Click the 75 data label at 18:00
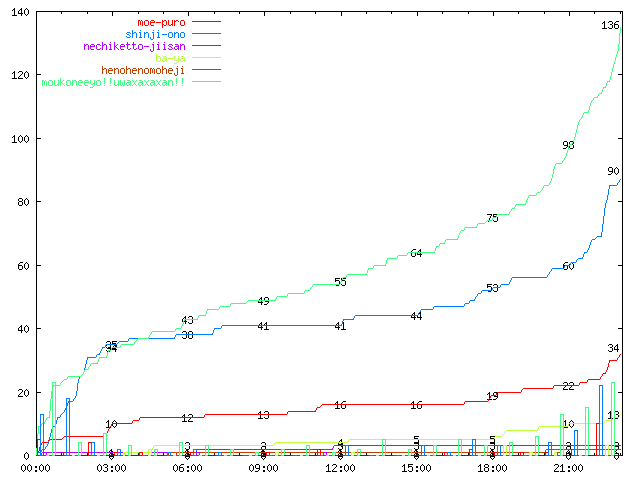Screen dimensions: 640x480 [492, 218]
